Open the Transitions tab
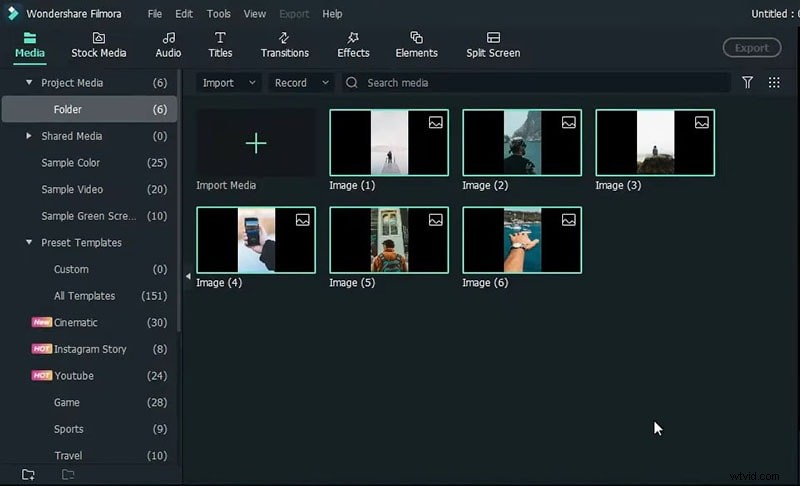The image size is (800, 486). pos(285,45)
